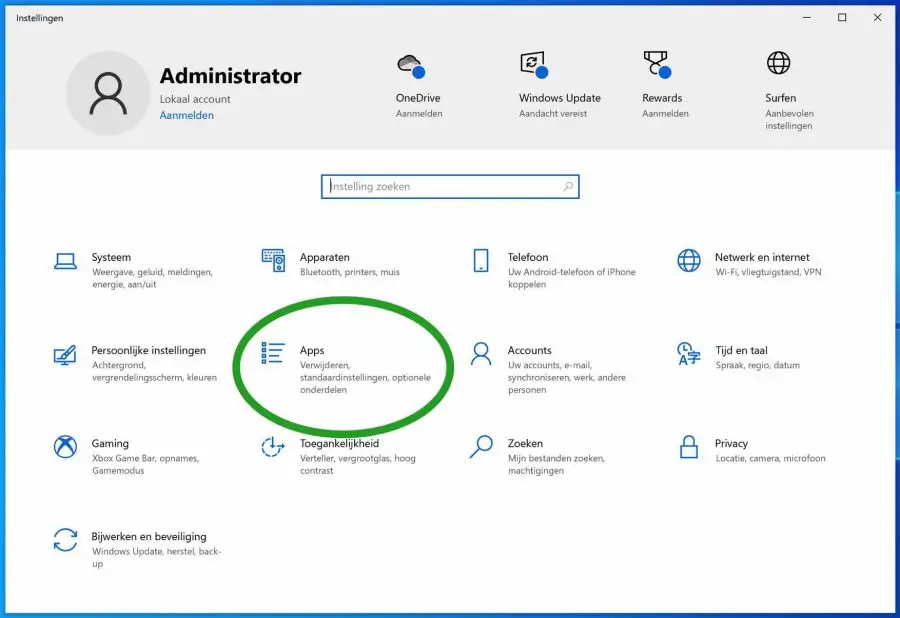
Task: Open the Tijd en taal icon
Action: pos(689,353)
